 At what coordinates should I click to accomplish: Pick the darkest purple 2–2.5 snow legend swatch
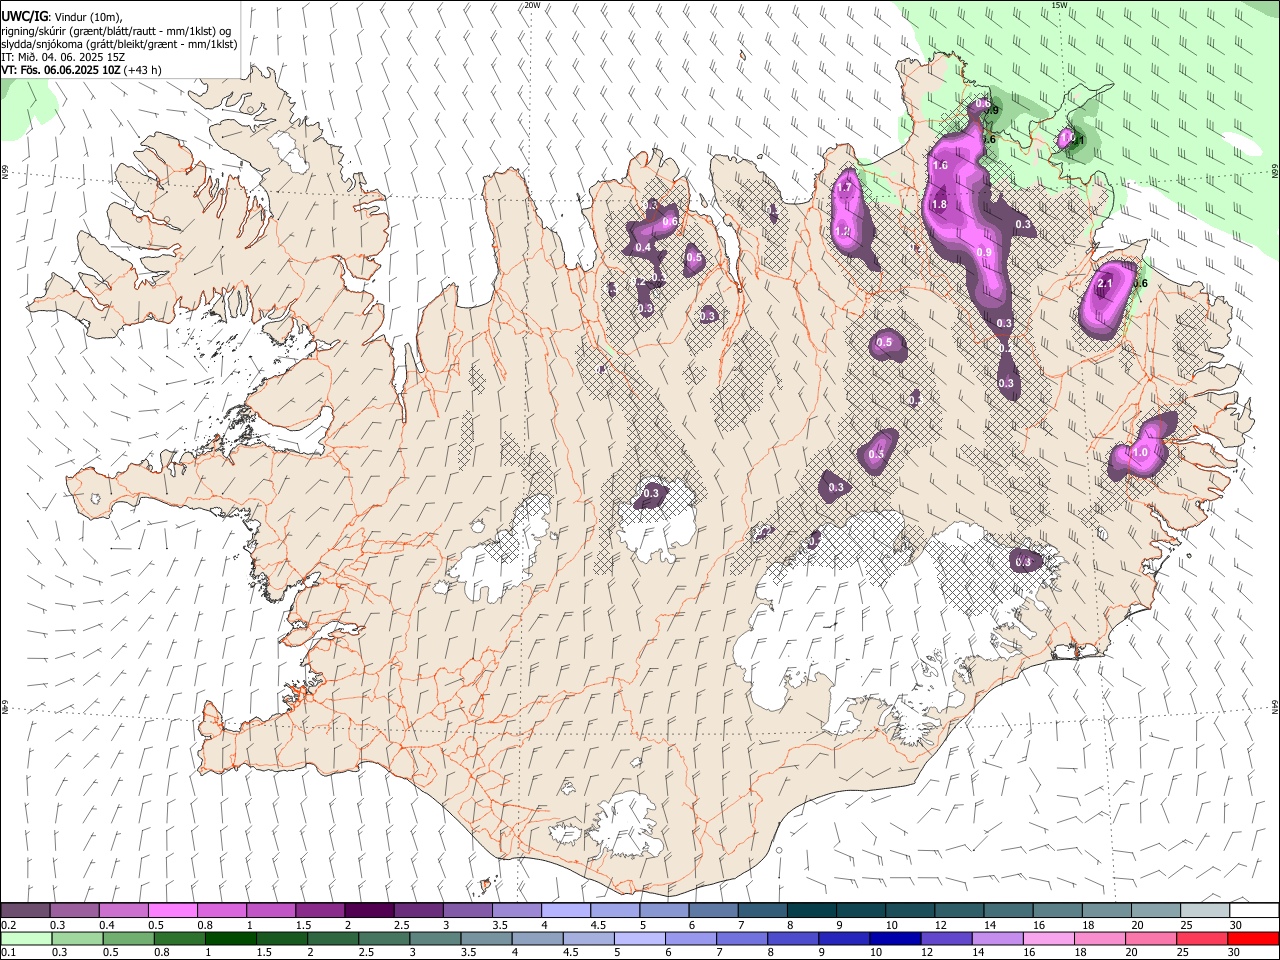(x=368, y=911)
